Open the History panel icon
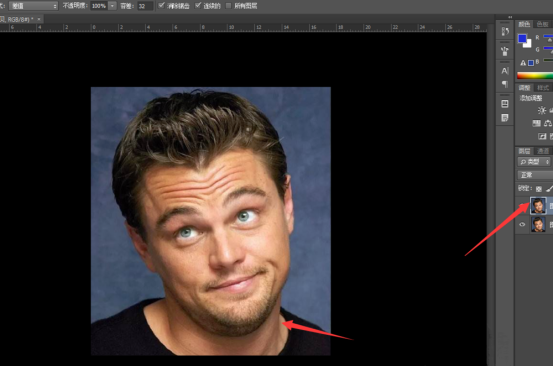553x367 pixels. 505,32
